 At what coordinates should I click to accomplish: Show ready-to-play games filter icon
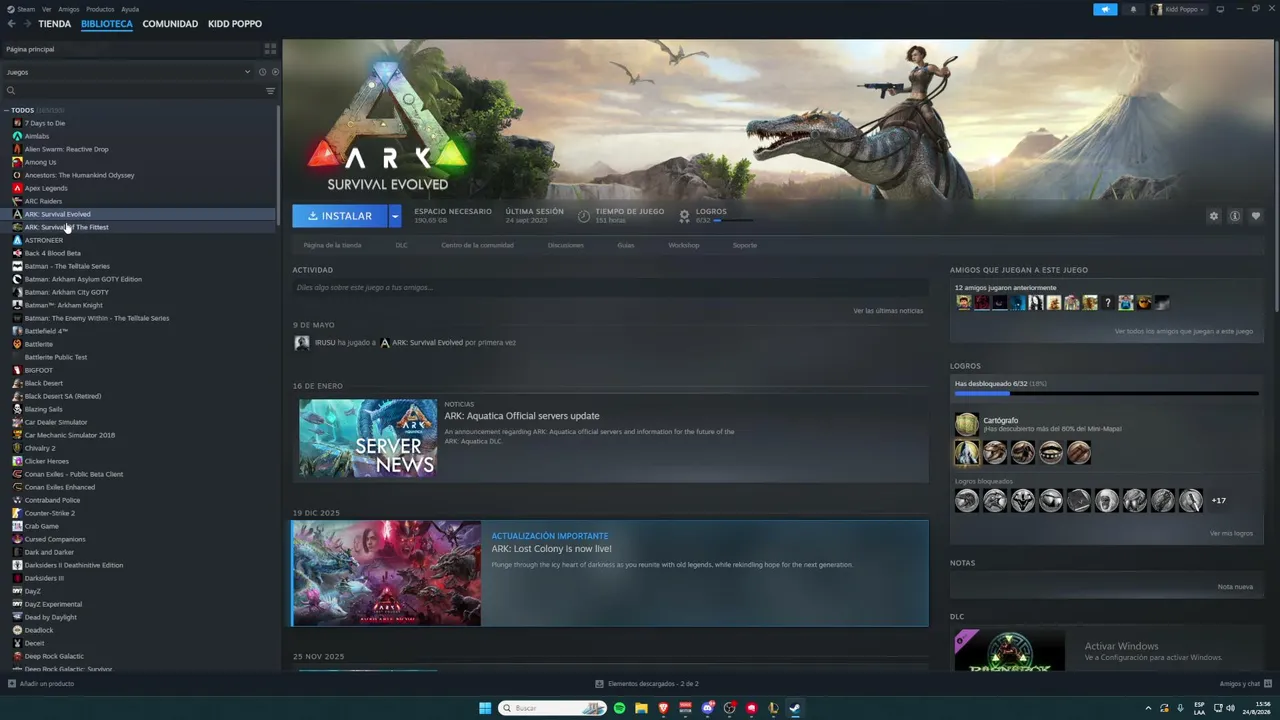pyautogui.click(x=275, y=72)
